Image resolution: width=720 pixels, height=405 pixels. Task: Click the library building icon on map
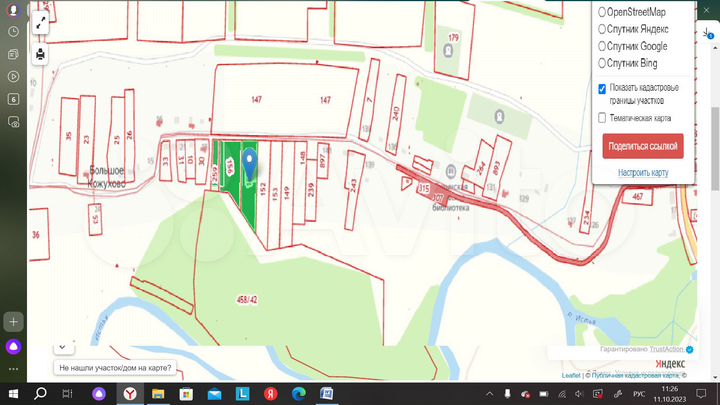(x=450, y=170)
